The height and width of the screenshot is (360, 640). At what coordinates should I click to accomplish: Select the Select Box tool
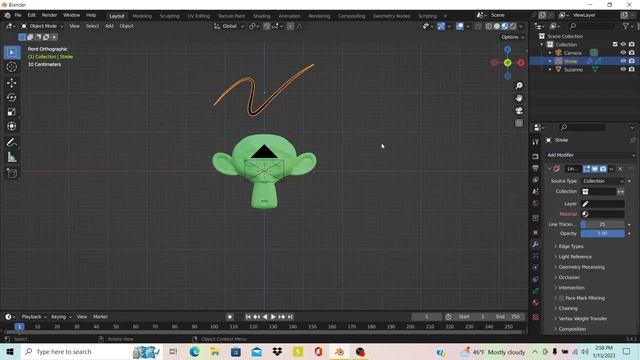click(x=12, y=53)
